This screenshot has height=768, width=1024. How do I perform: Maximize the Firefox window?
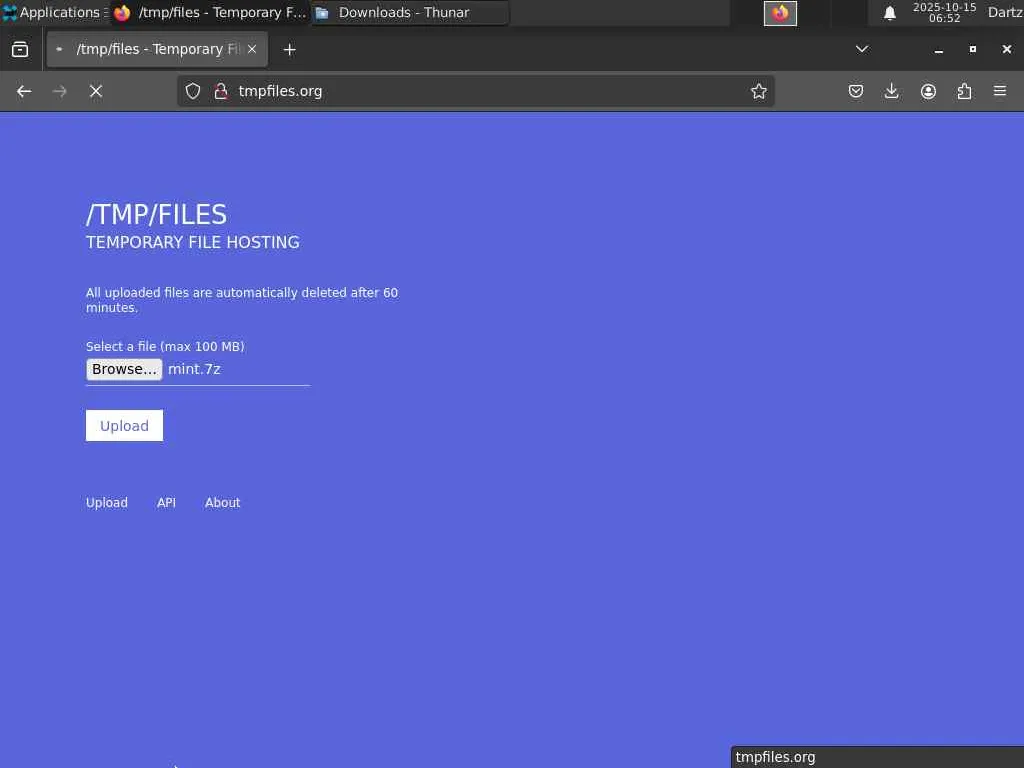tap(972, 49)
